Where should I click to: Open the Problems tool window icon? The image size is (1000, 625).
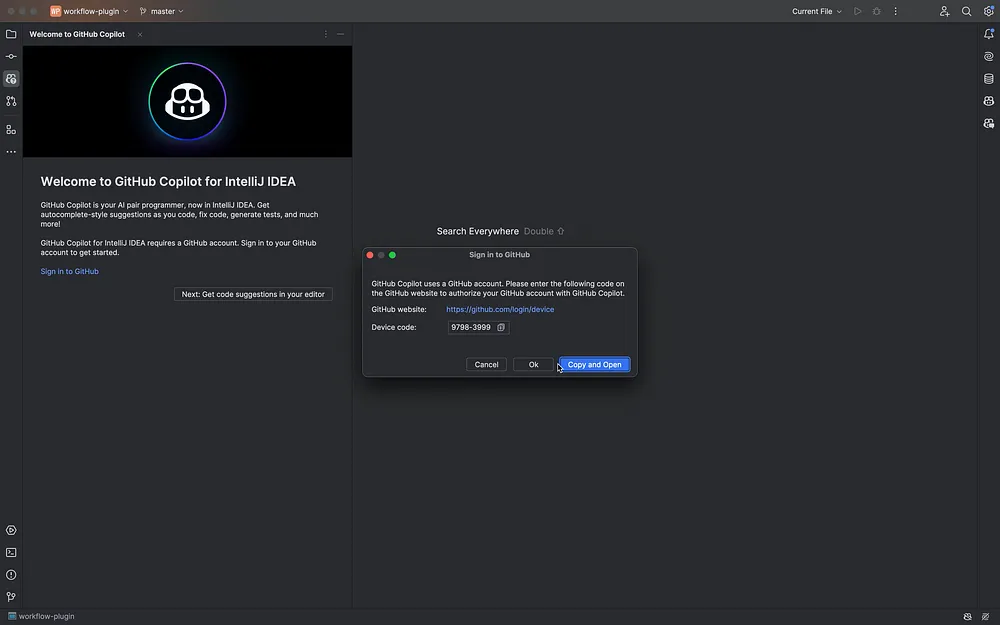(11, 575)
